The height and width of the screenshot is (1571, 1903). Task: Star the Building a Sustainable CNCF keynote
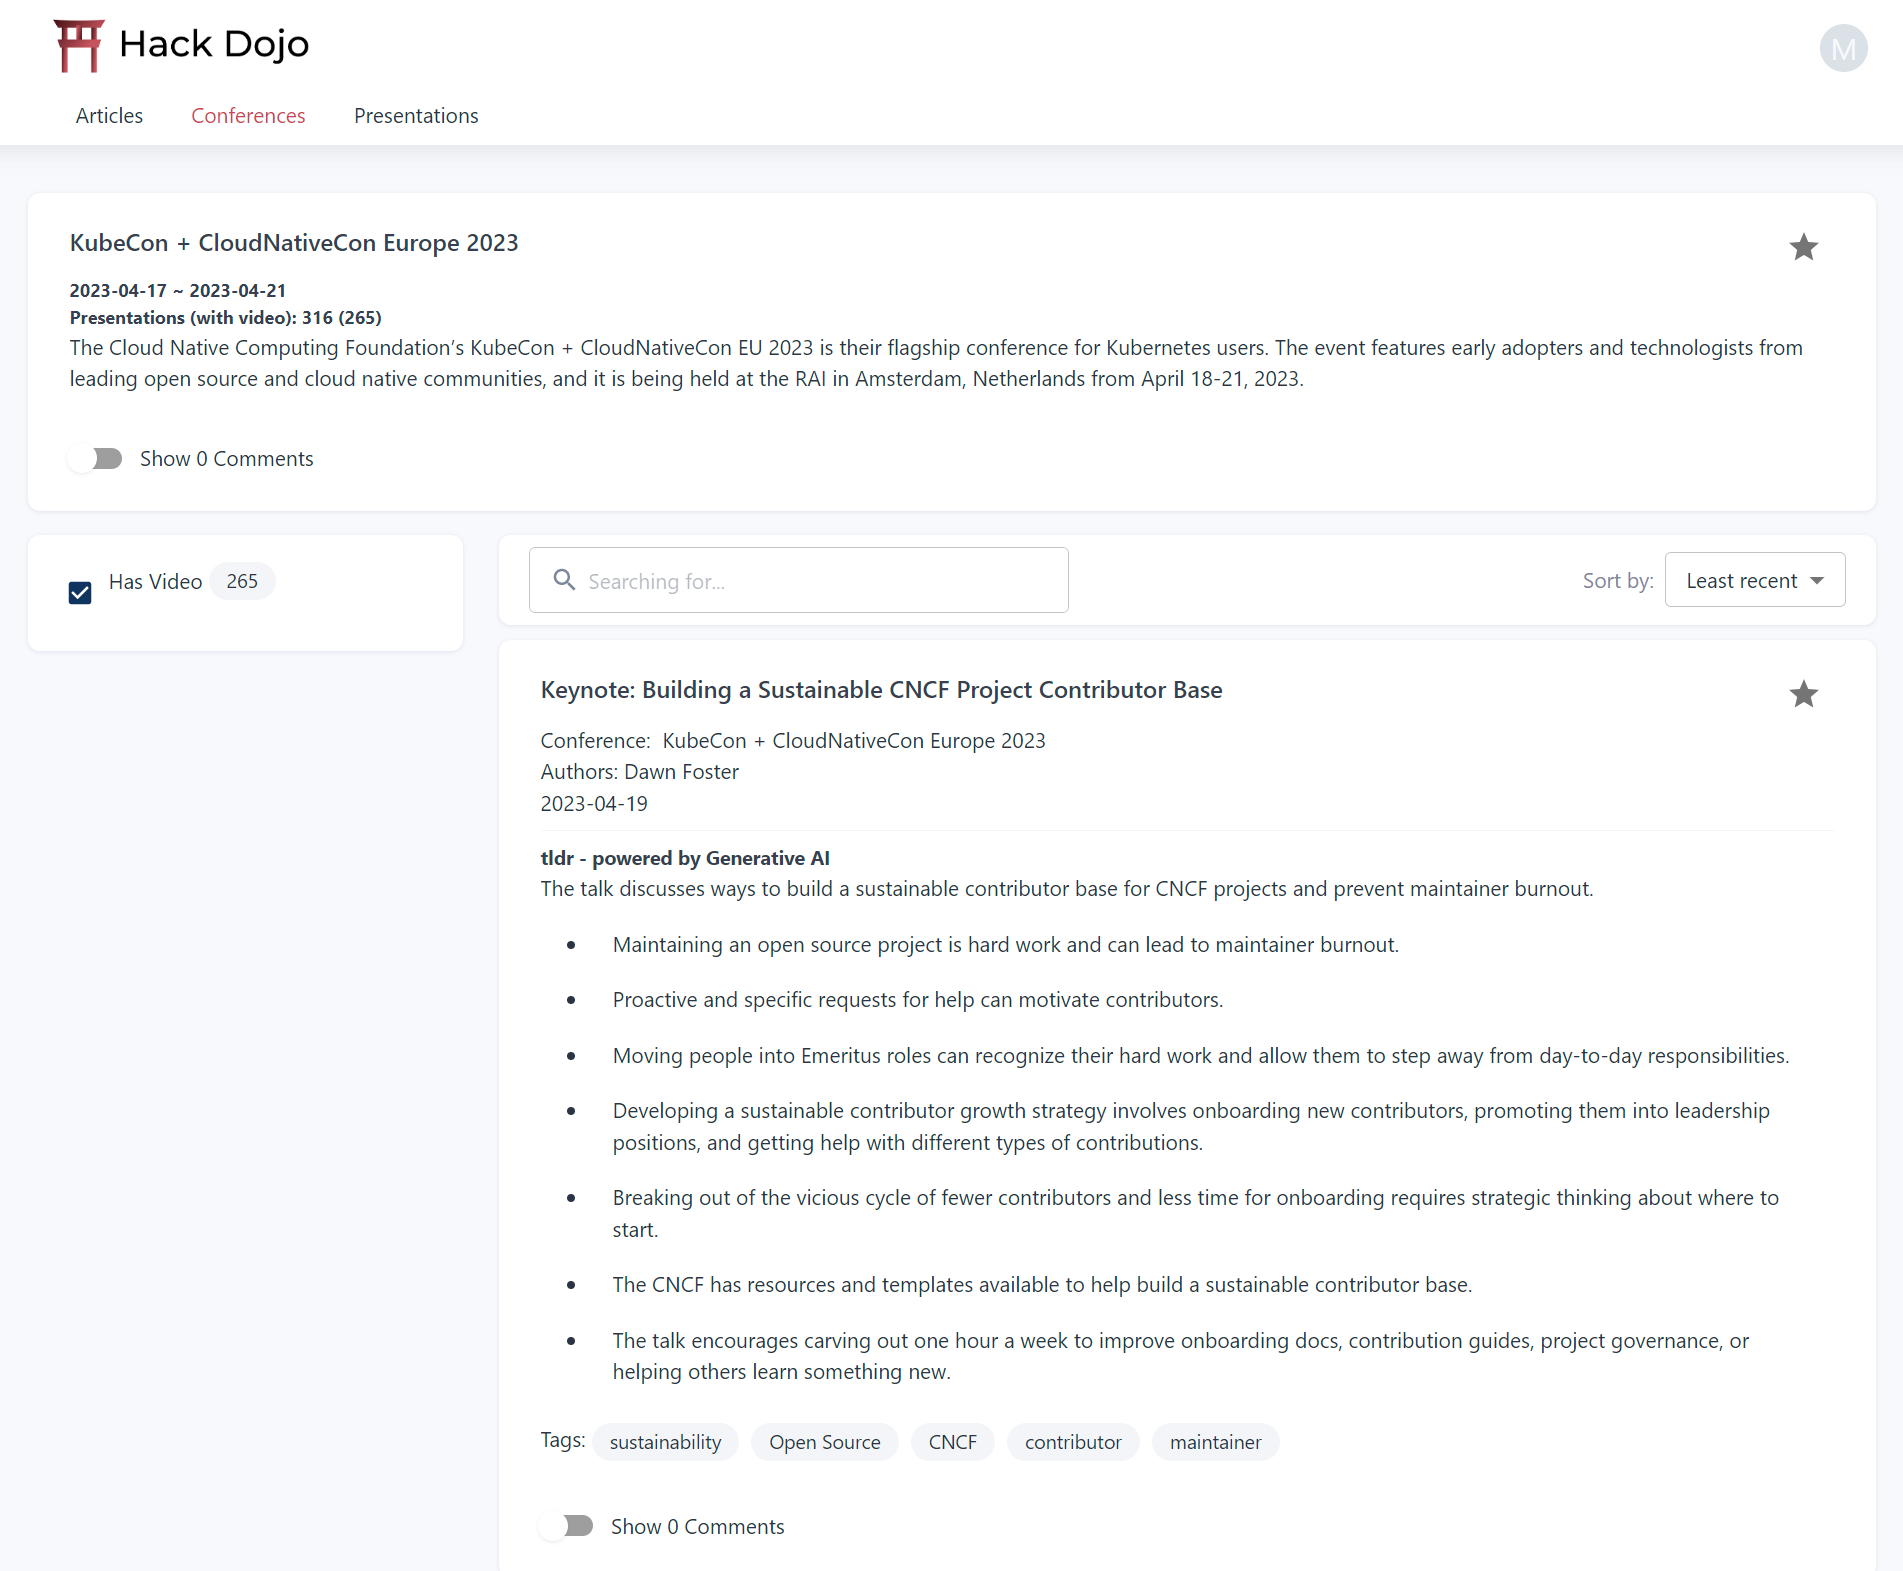[x=1803, y=694]
